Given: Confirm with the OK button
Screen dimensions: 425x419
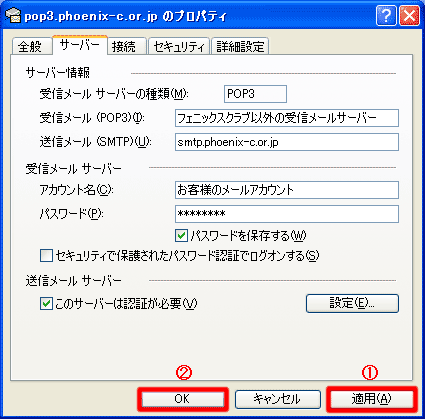Looking at the screenshot, I should pyautogui.click(x=182, y=399).
